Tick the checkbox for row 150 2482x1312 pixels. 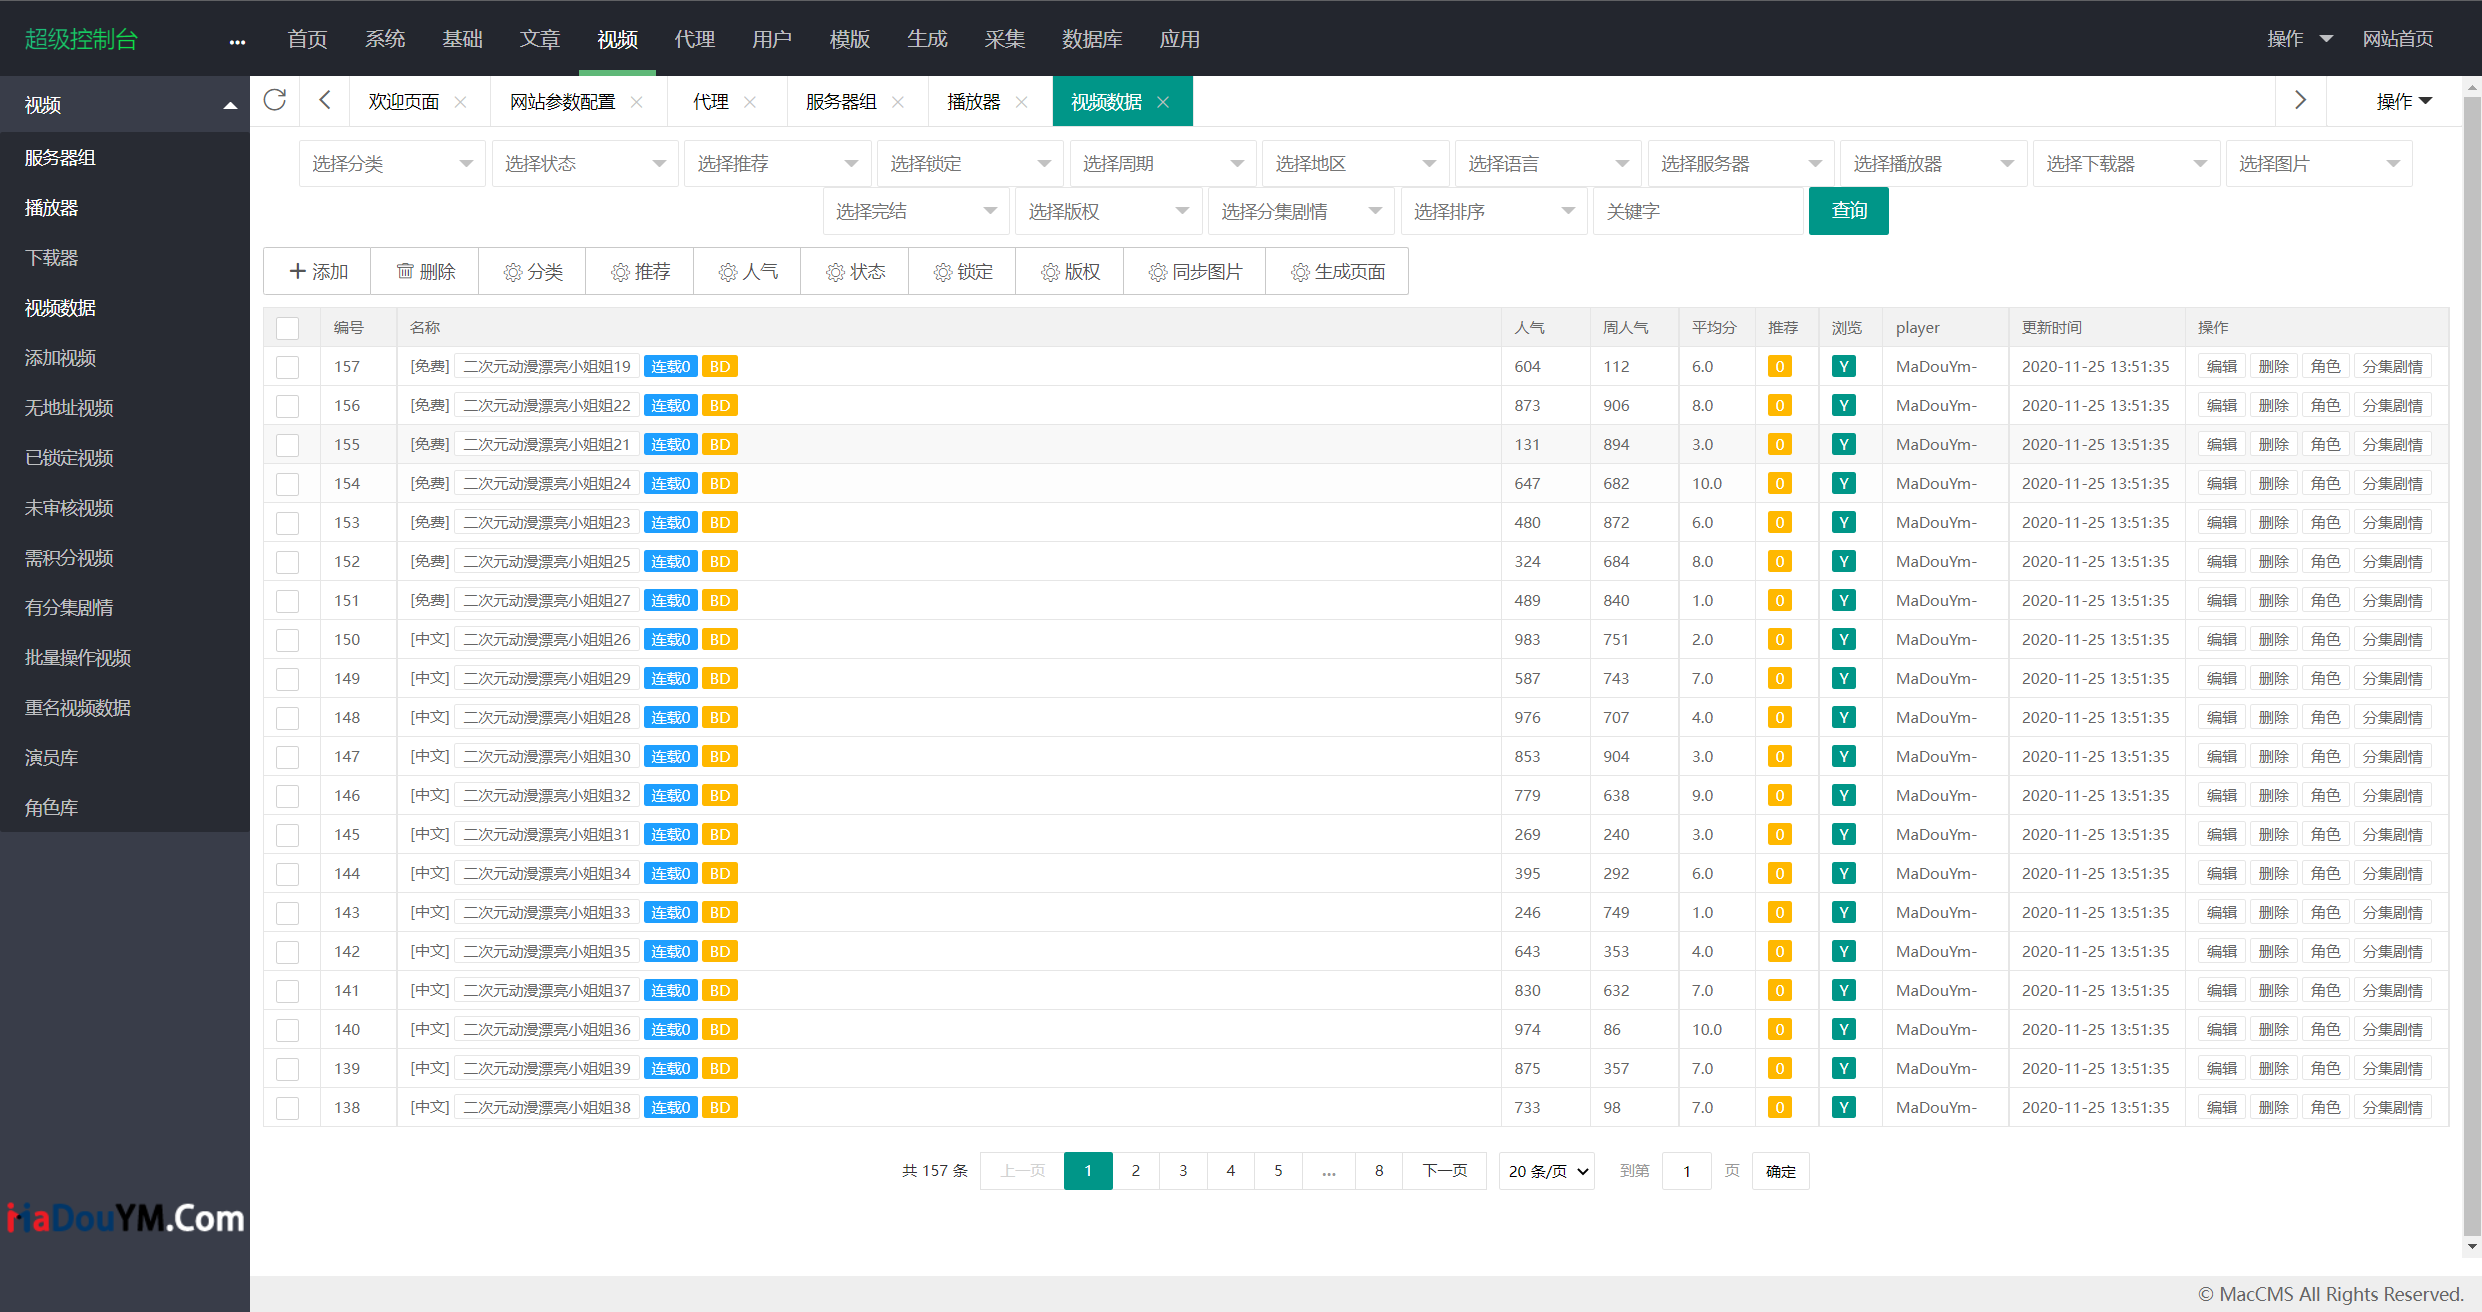[288, 640]
